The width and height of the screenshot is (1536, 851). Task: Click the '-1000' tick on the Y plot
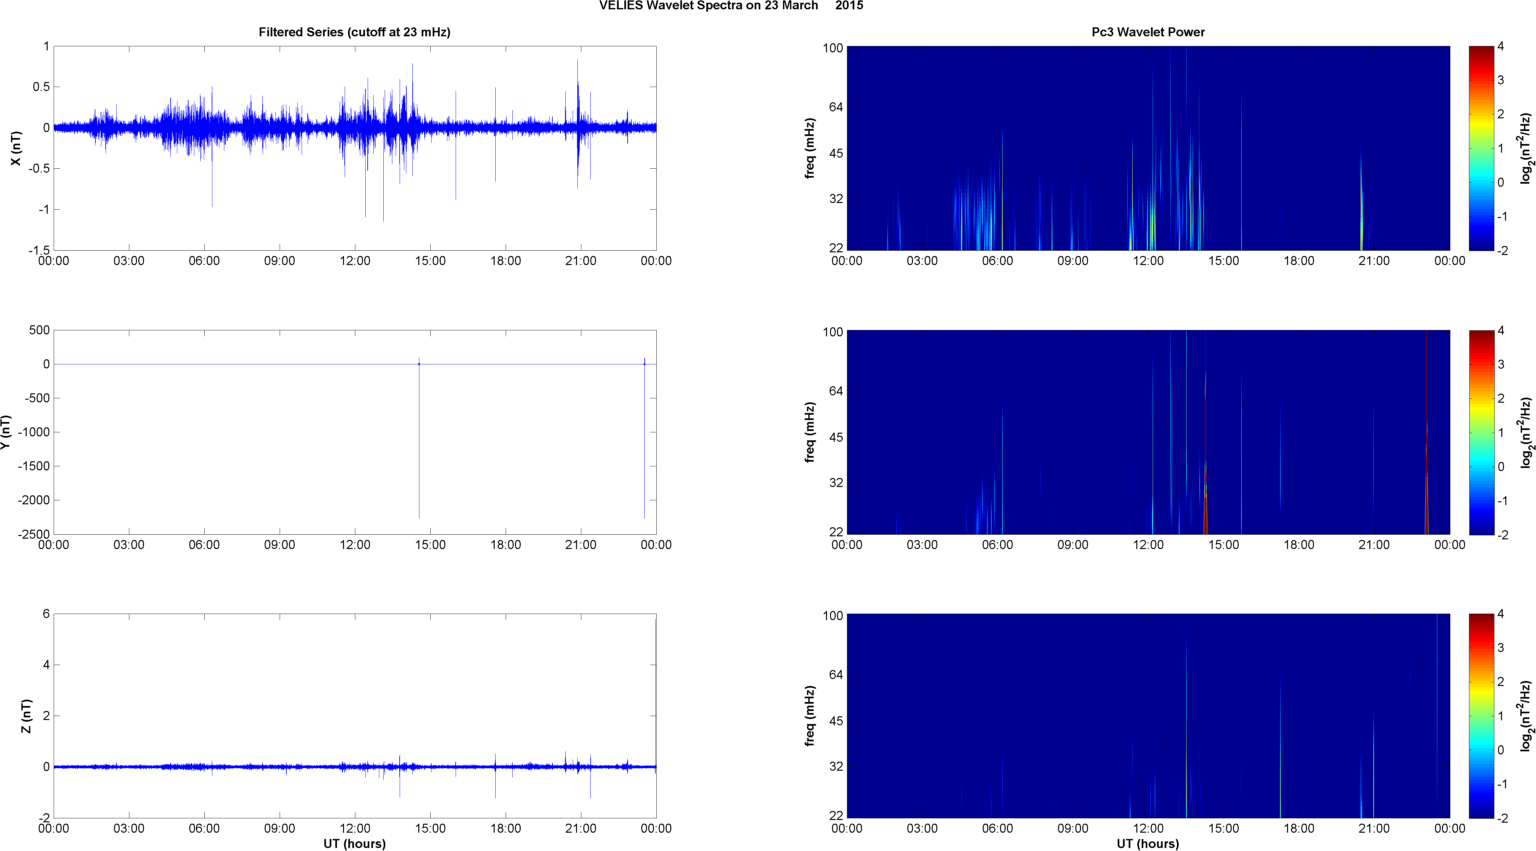point(33,432)
